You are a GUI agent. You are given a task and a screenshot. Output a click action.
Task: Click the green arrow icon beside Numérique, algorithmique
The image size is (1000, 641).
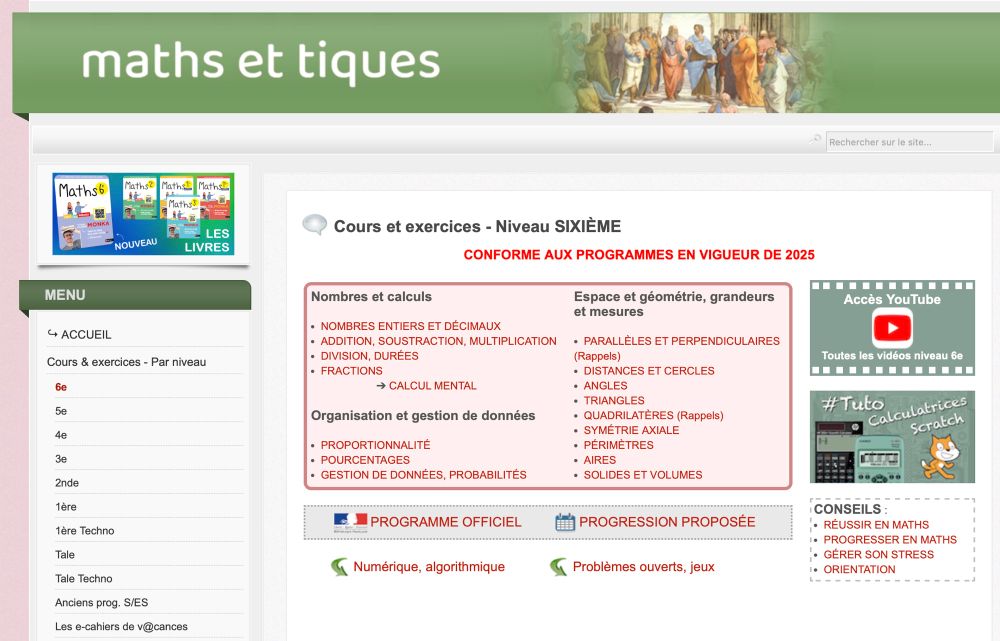[x=339, y=566]
